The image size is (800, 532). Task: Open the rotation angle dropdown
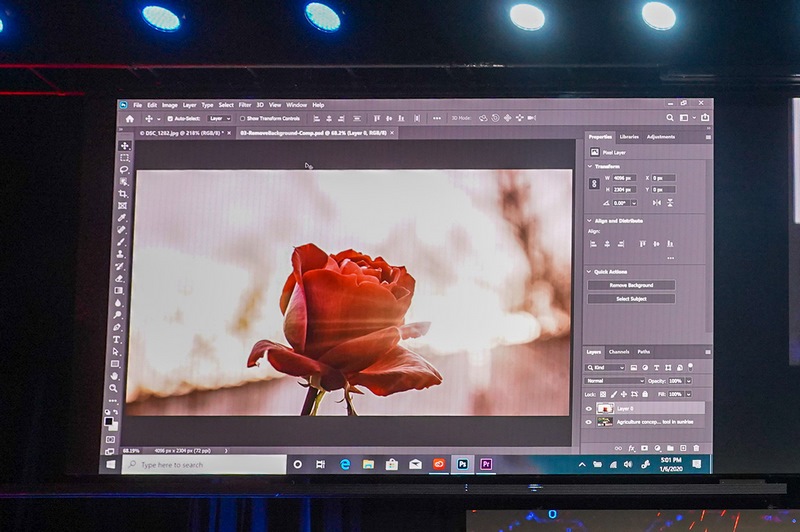tap(634, 202)
